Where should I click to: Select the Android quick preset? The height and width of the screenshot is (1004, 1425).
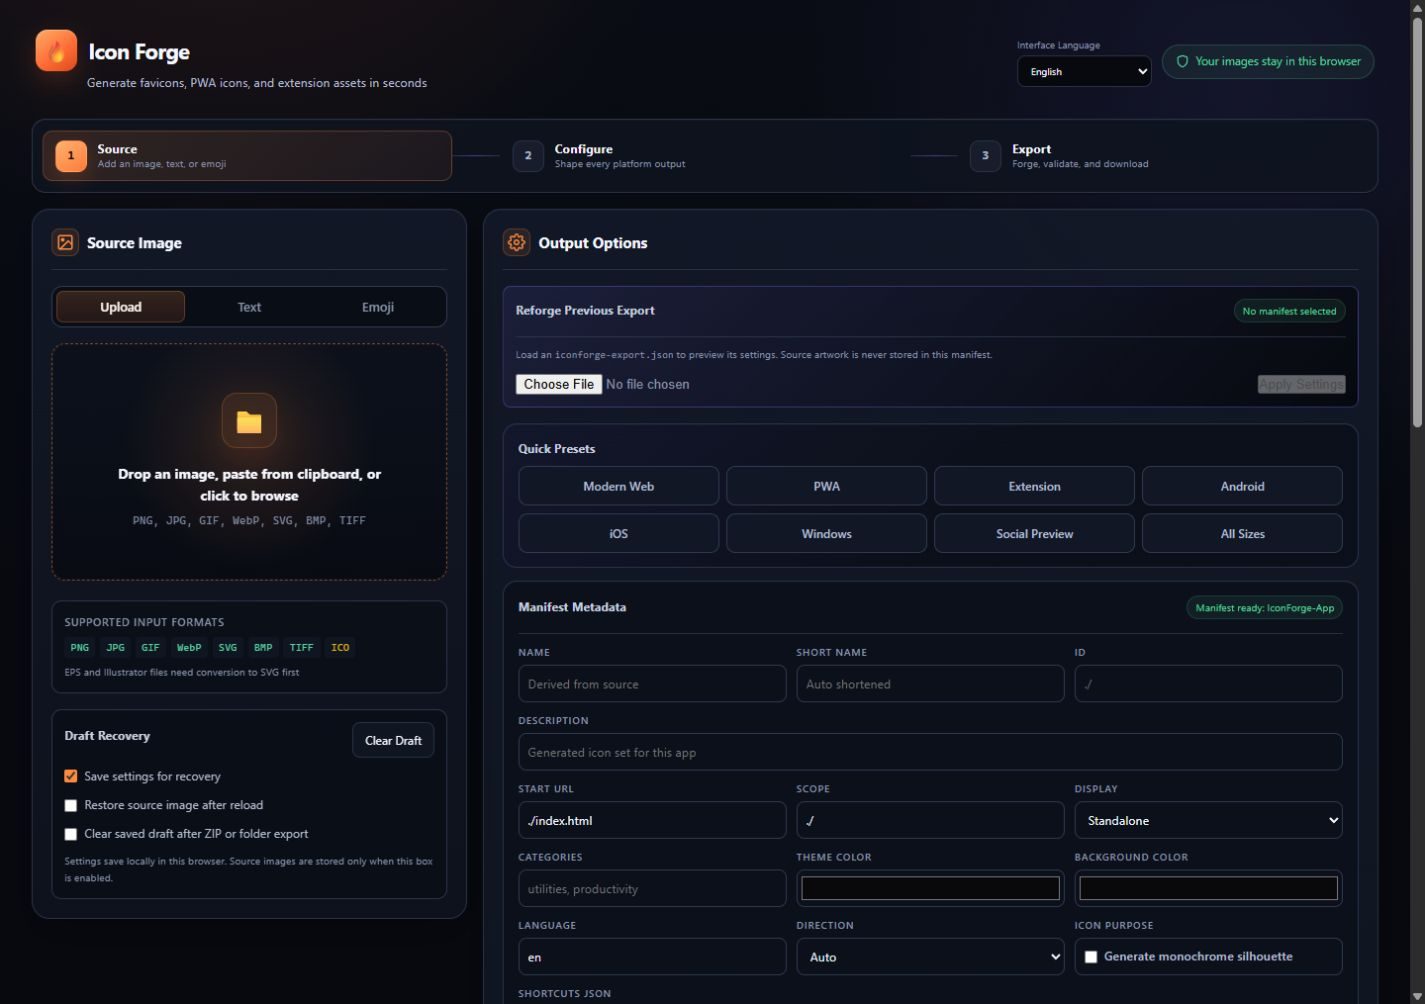click(1243, 486)
